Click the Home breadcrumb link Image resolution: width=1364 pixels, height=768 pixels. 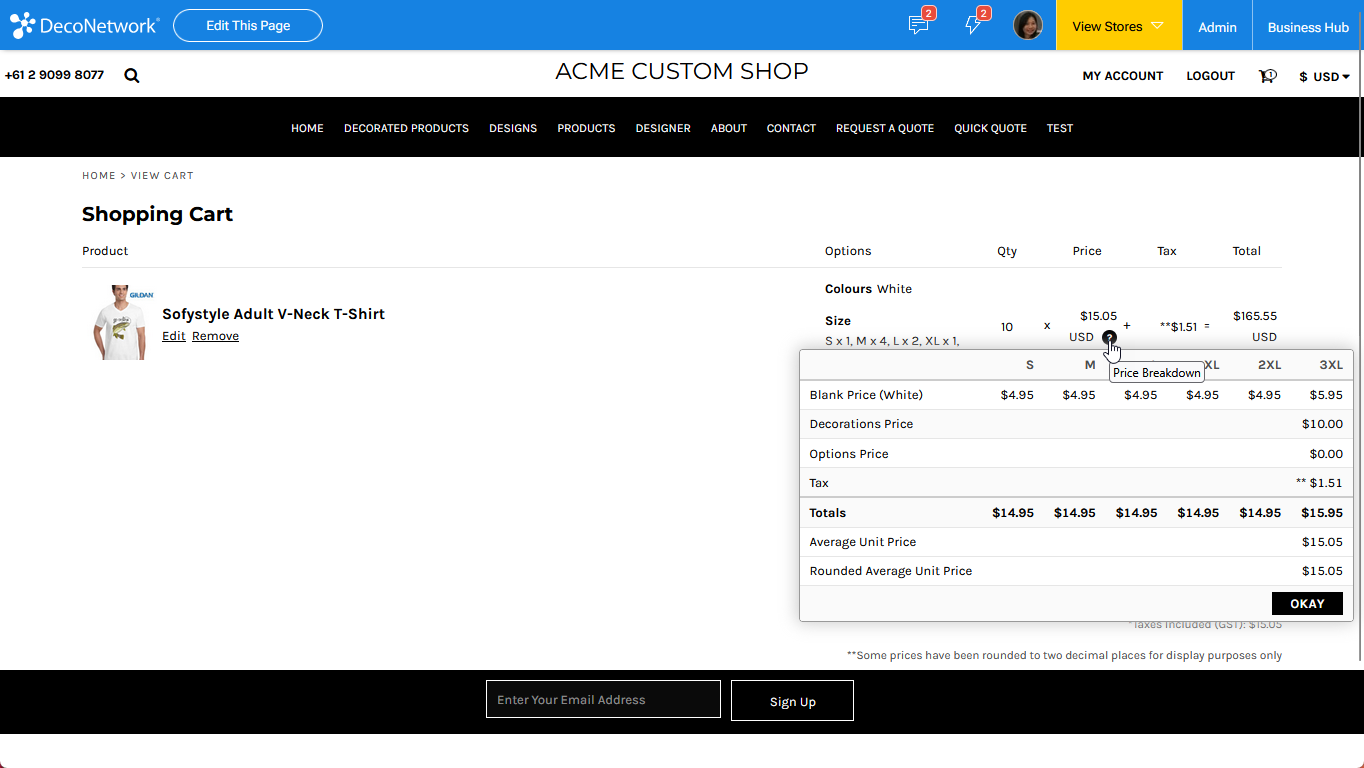(x=99, y=176)
